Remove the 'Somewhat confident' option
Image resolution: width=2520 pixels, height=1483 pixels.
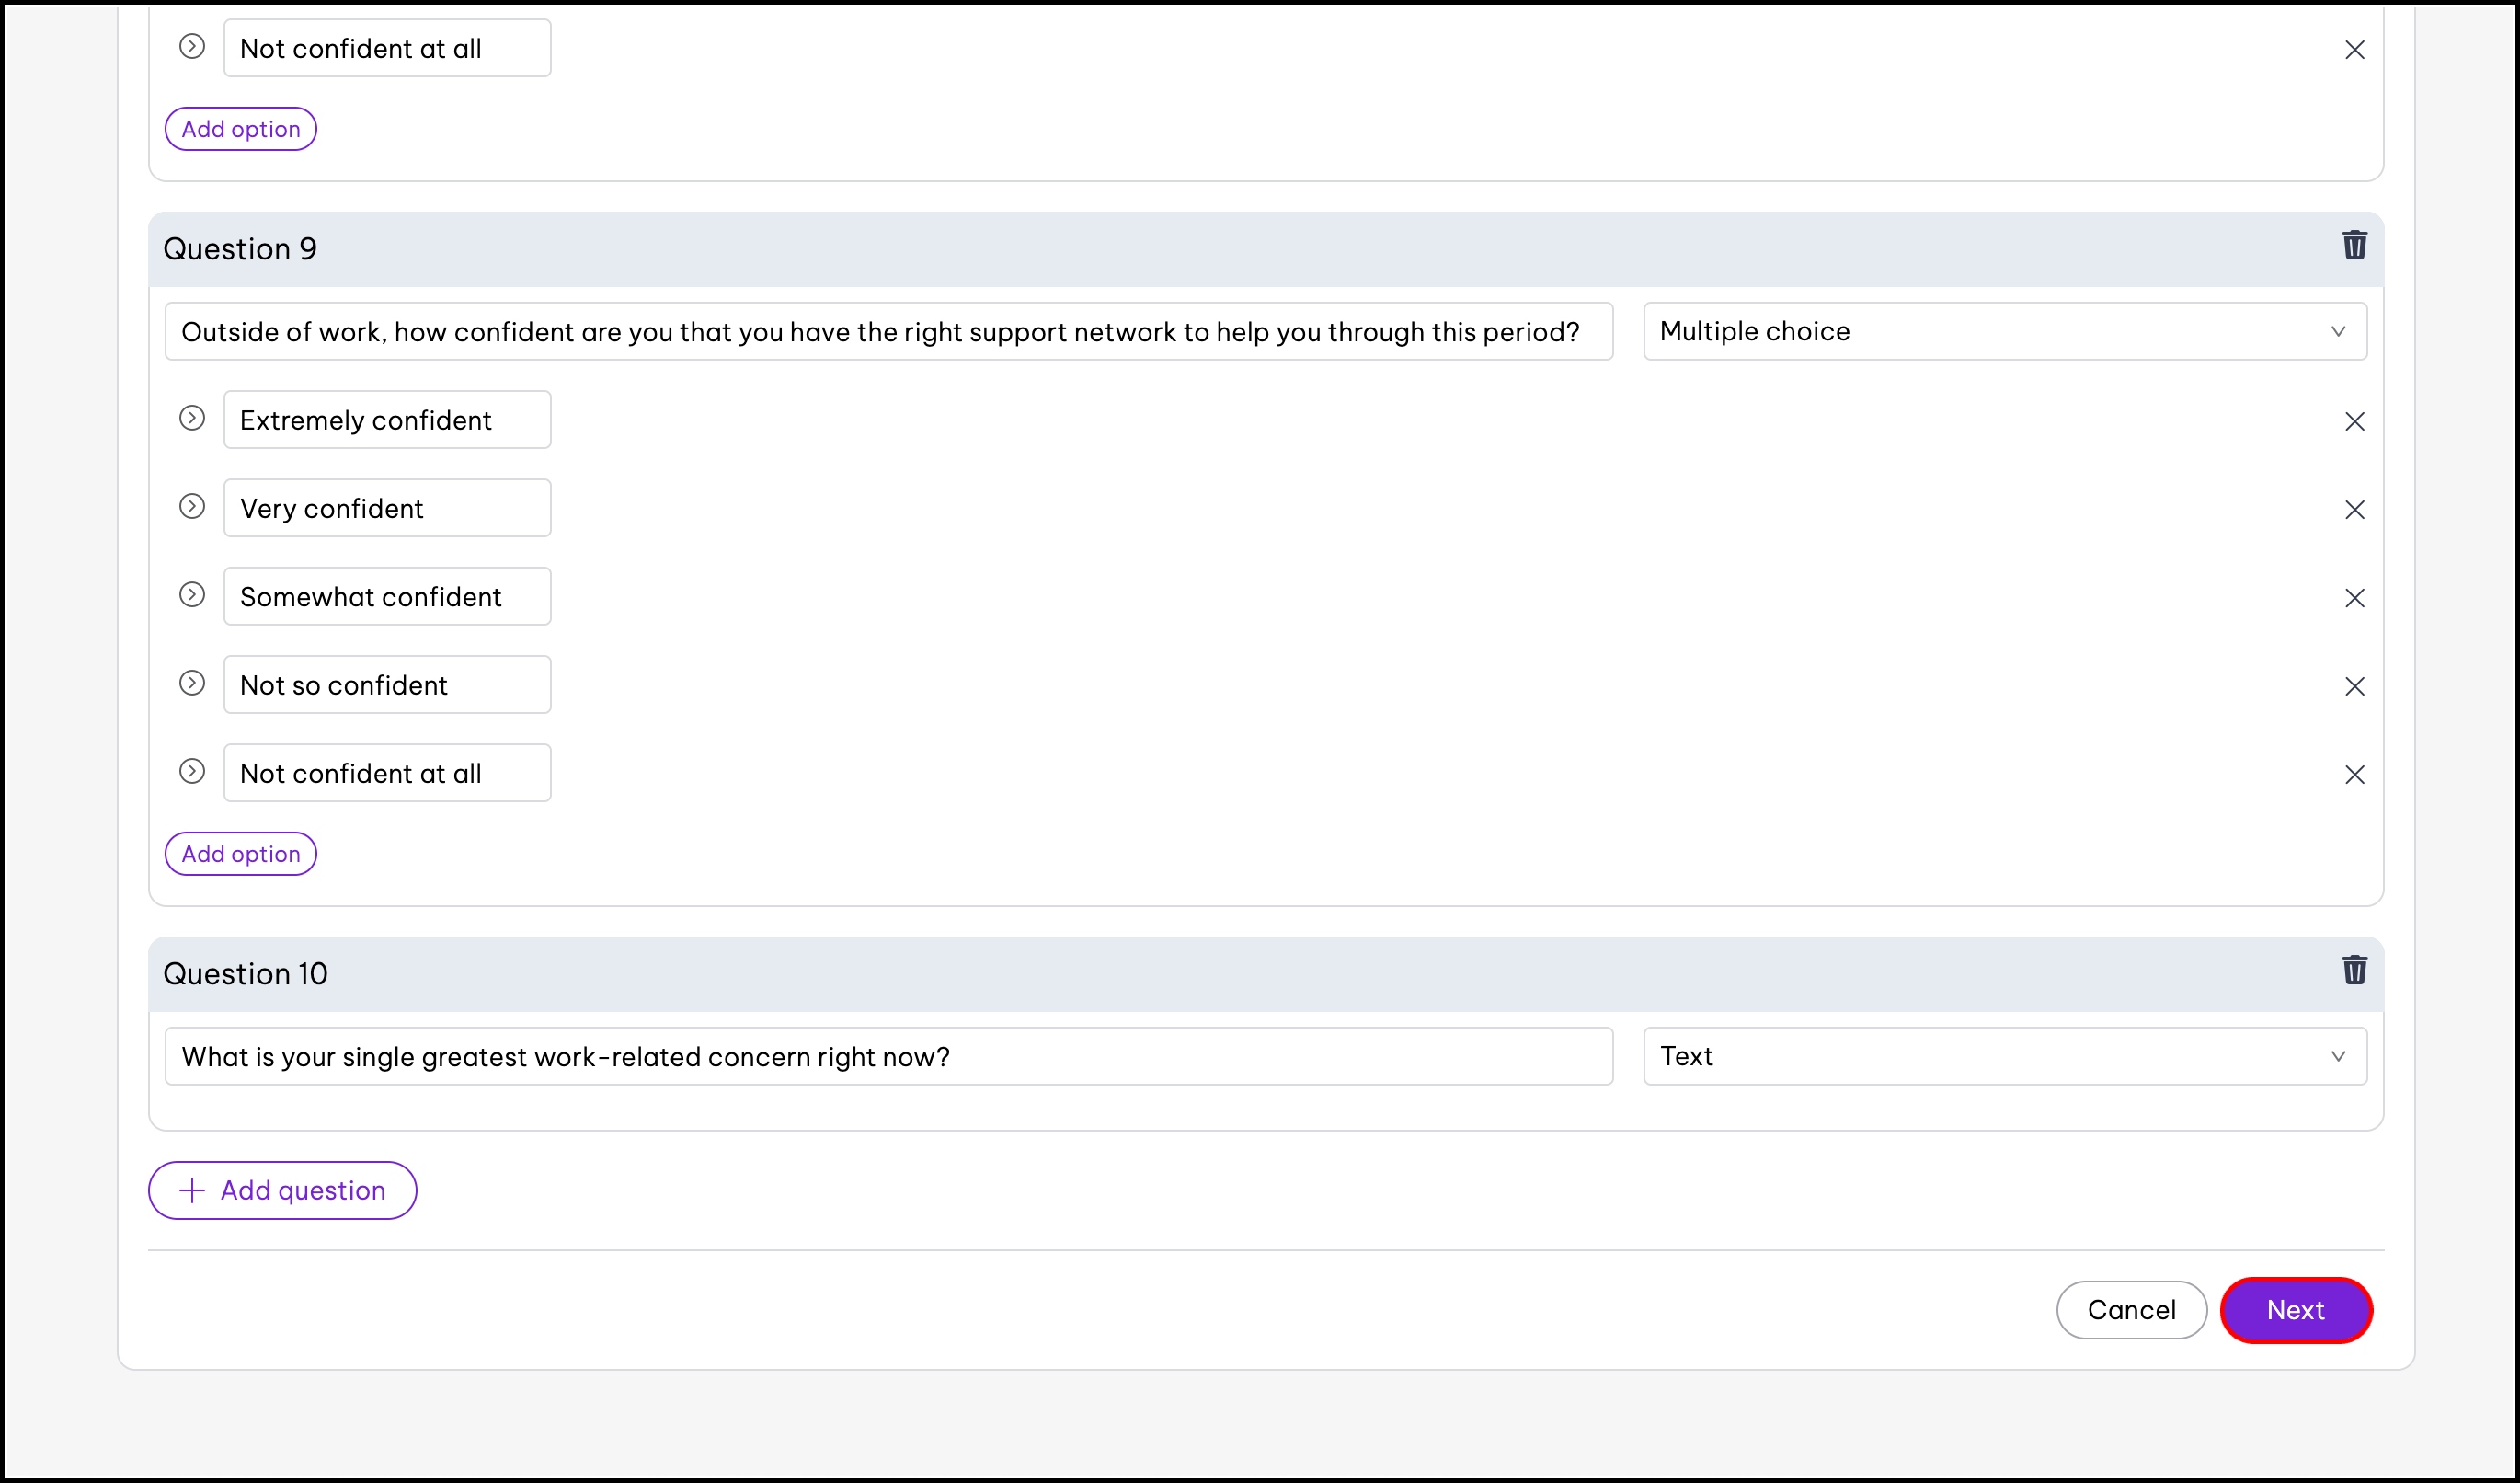(x=2354, y=598)
